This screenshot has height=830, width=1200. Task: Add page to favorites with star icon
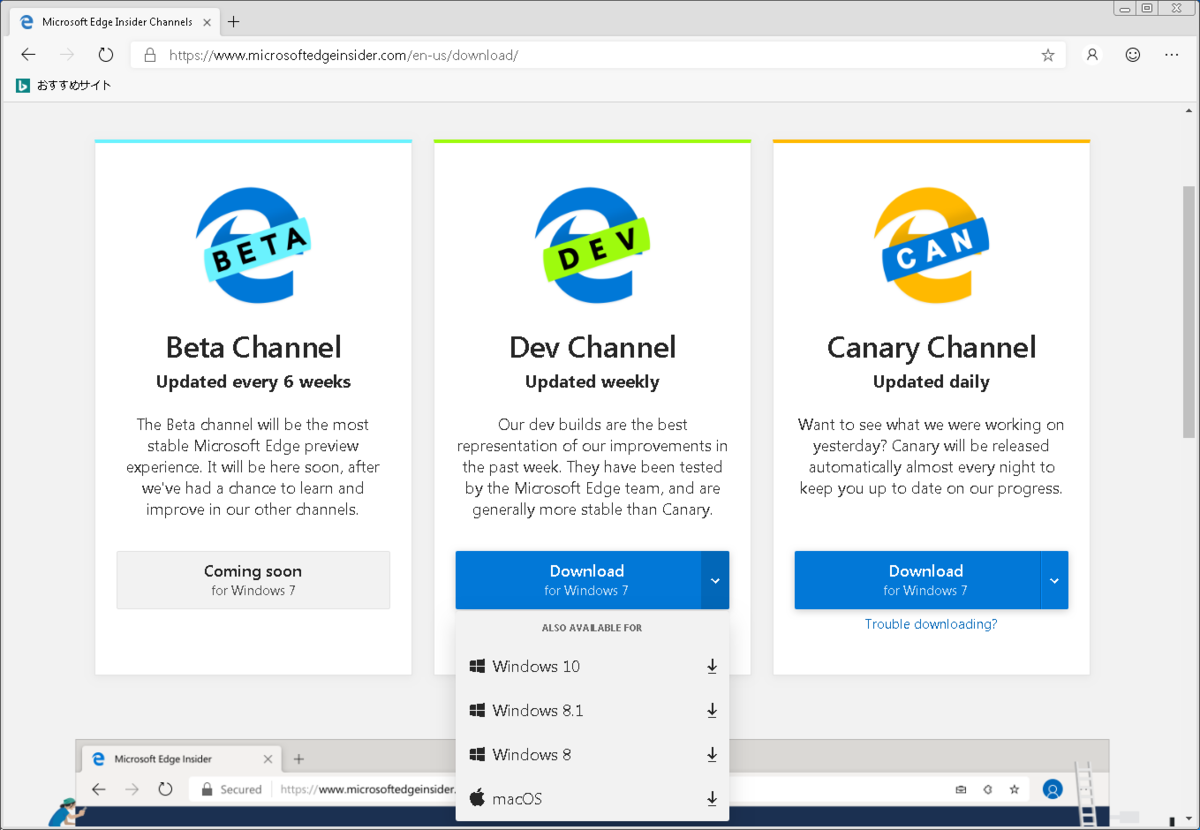[1048, 55]
